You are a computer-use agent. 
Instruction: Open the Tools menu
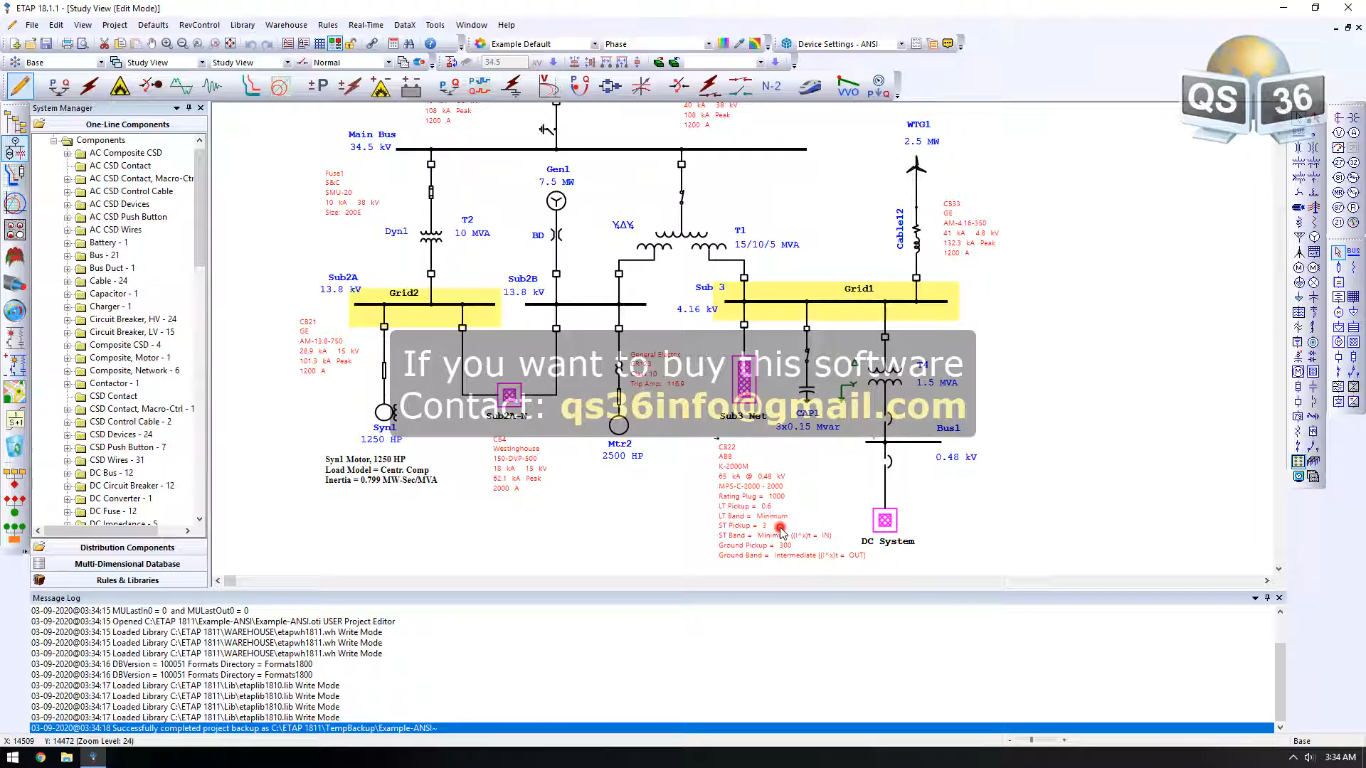pos(434,25)
